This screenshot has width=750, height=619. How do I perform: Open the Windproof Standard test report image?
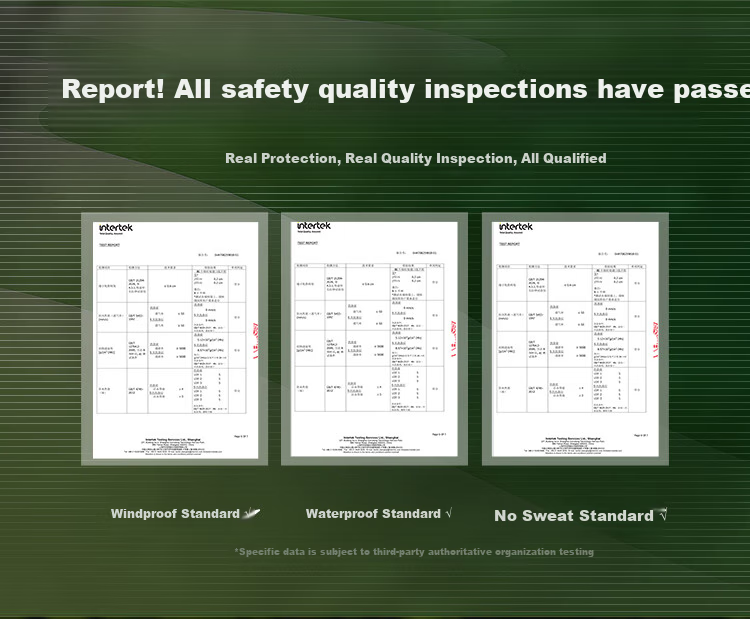coord(175,339)
